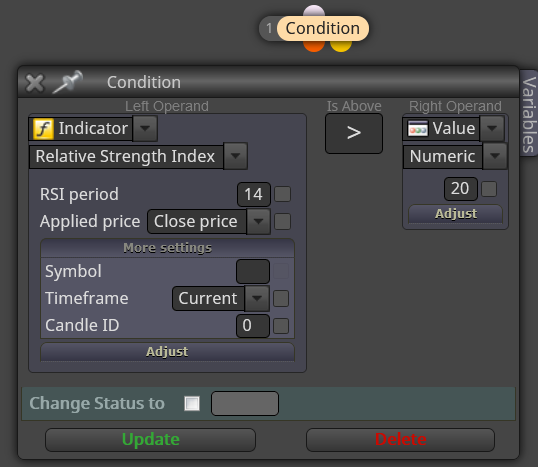Click the orange output connector under Condition node

coord(314,46)
